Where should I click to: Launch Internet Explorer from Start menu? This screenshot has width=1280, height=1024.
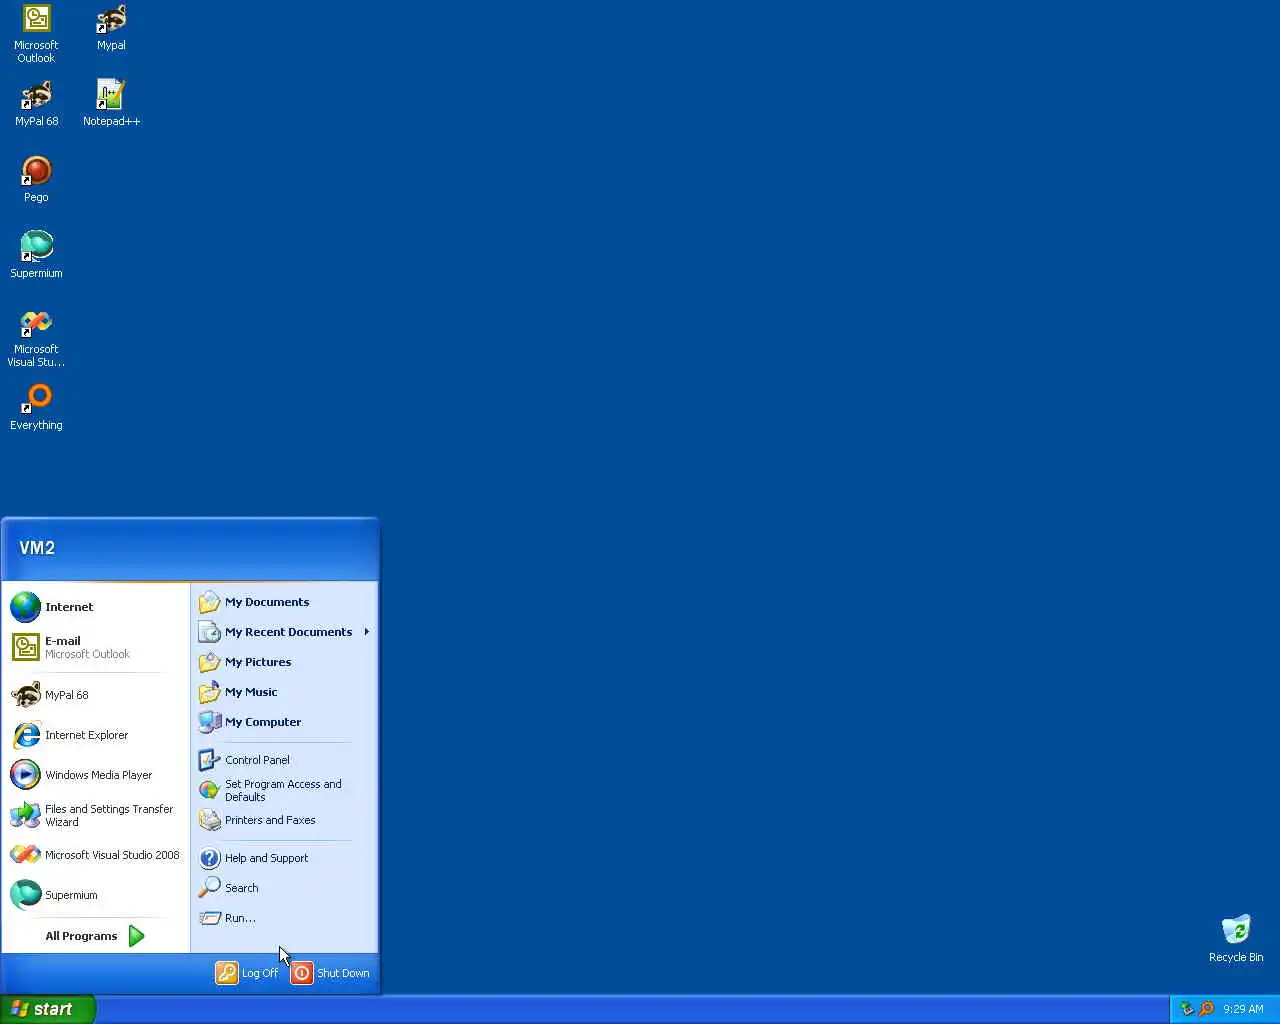pos(96,735)
